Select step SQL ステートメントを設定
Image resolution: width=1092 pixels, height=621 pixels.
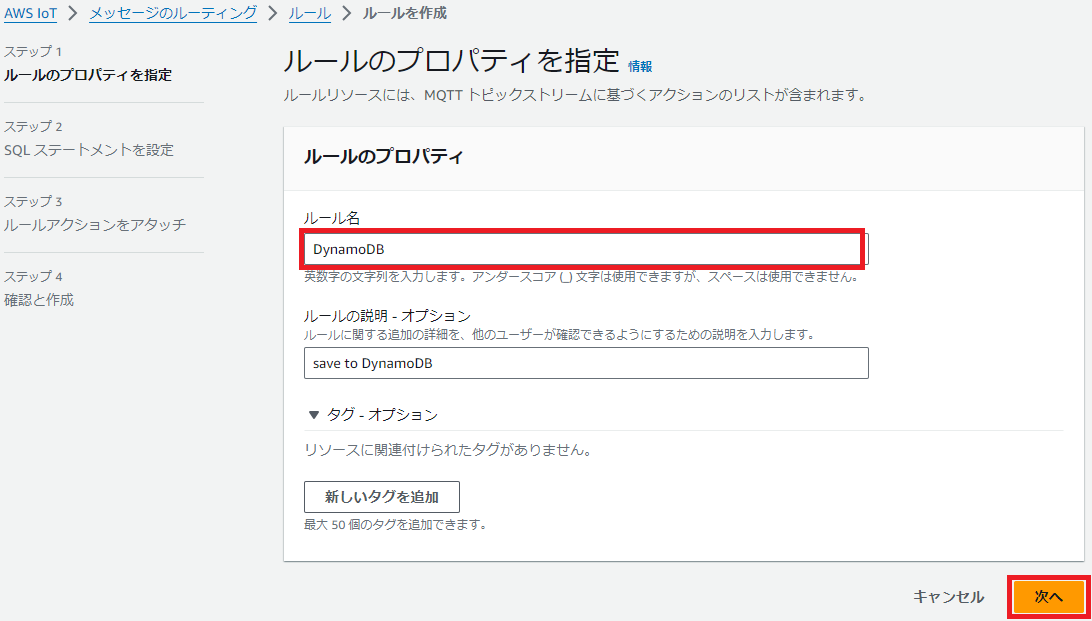coord(88,150)
